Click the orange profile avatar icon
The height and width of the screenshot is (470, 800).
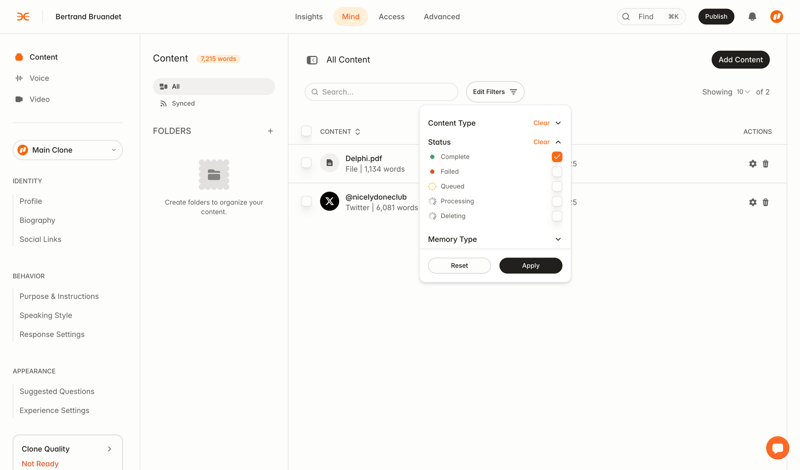[776, 17]
